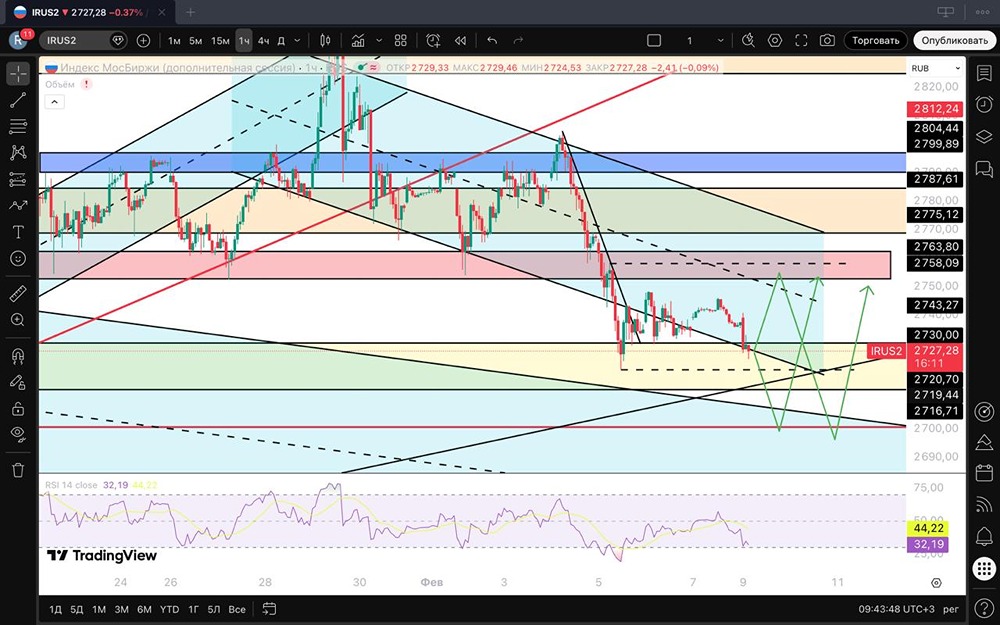Select the trend line drawing tool
The width and height of the screenshot is (1000, 625).
pyautogui.click(x=18, y=100)
